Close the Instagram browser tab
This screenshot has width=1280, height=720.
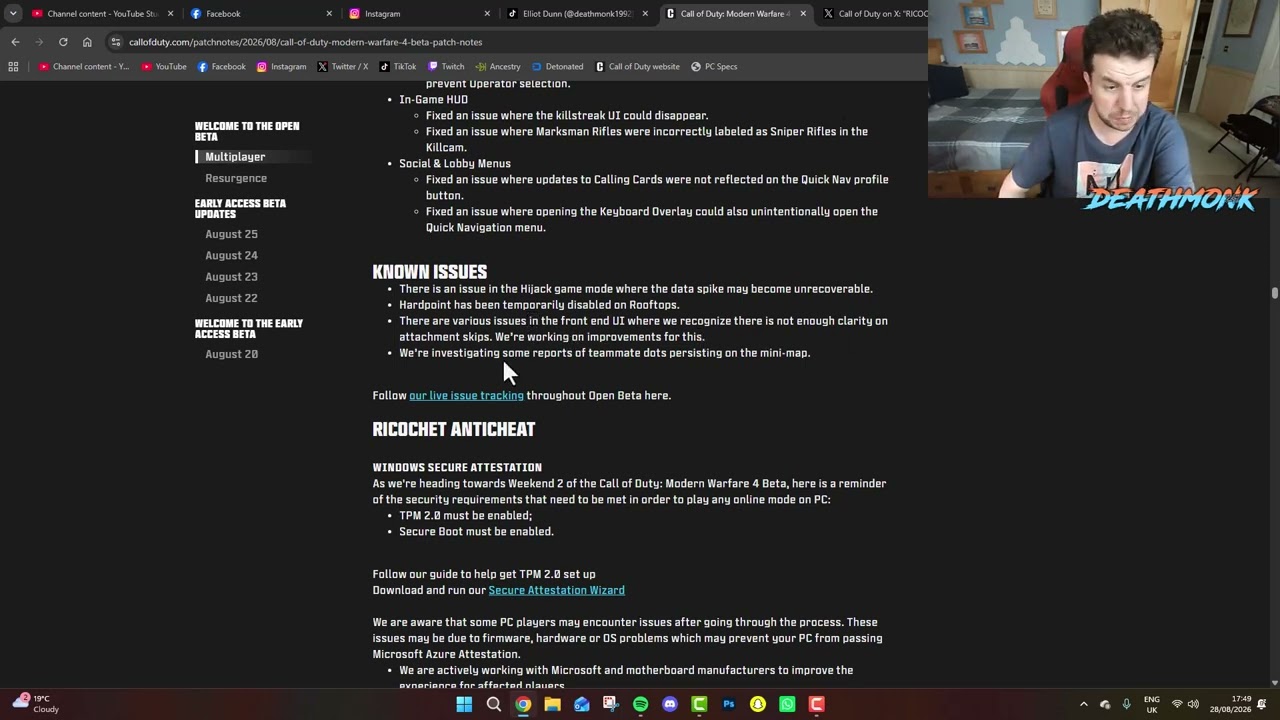(487, 14)
